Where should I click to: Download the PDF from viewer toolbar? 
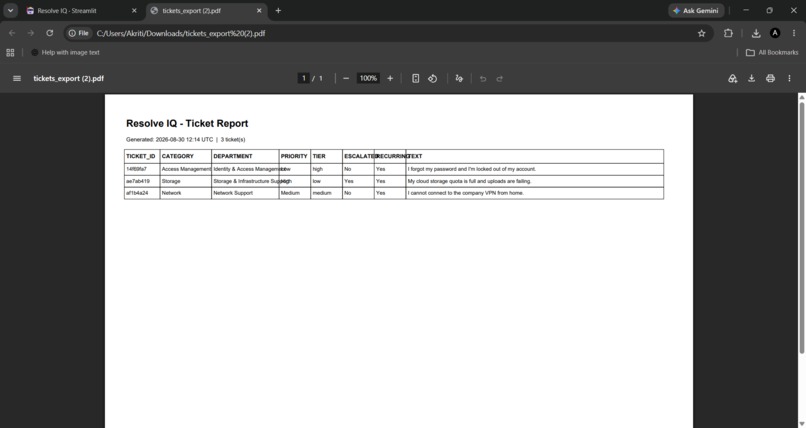coord(751,79)
